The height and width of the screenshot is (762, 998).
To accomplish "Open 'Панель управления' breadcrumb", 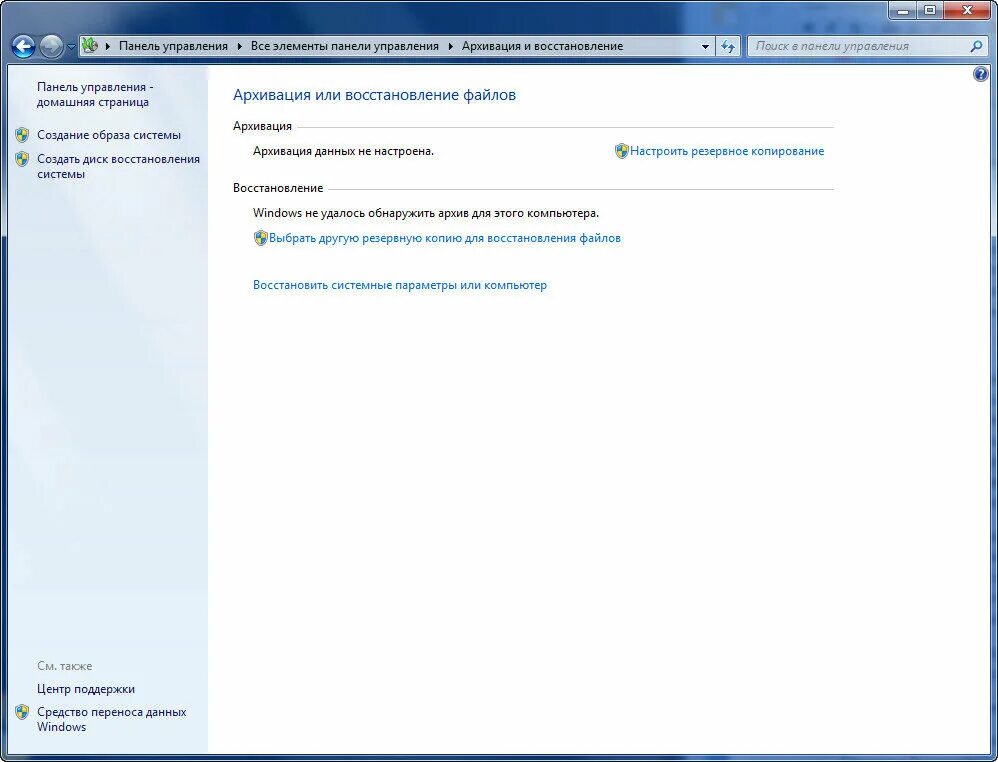I will (173, 46).
